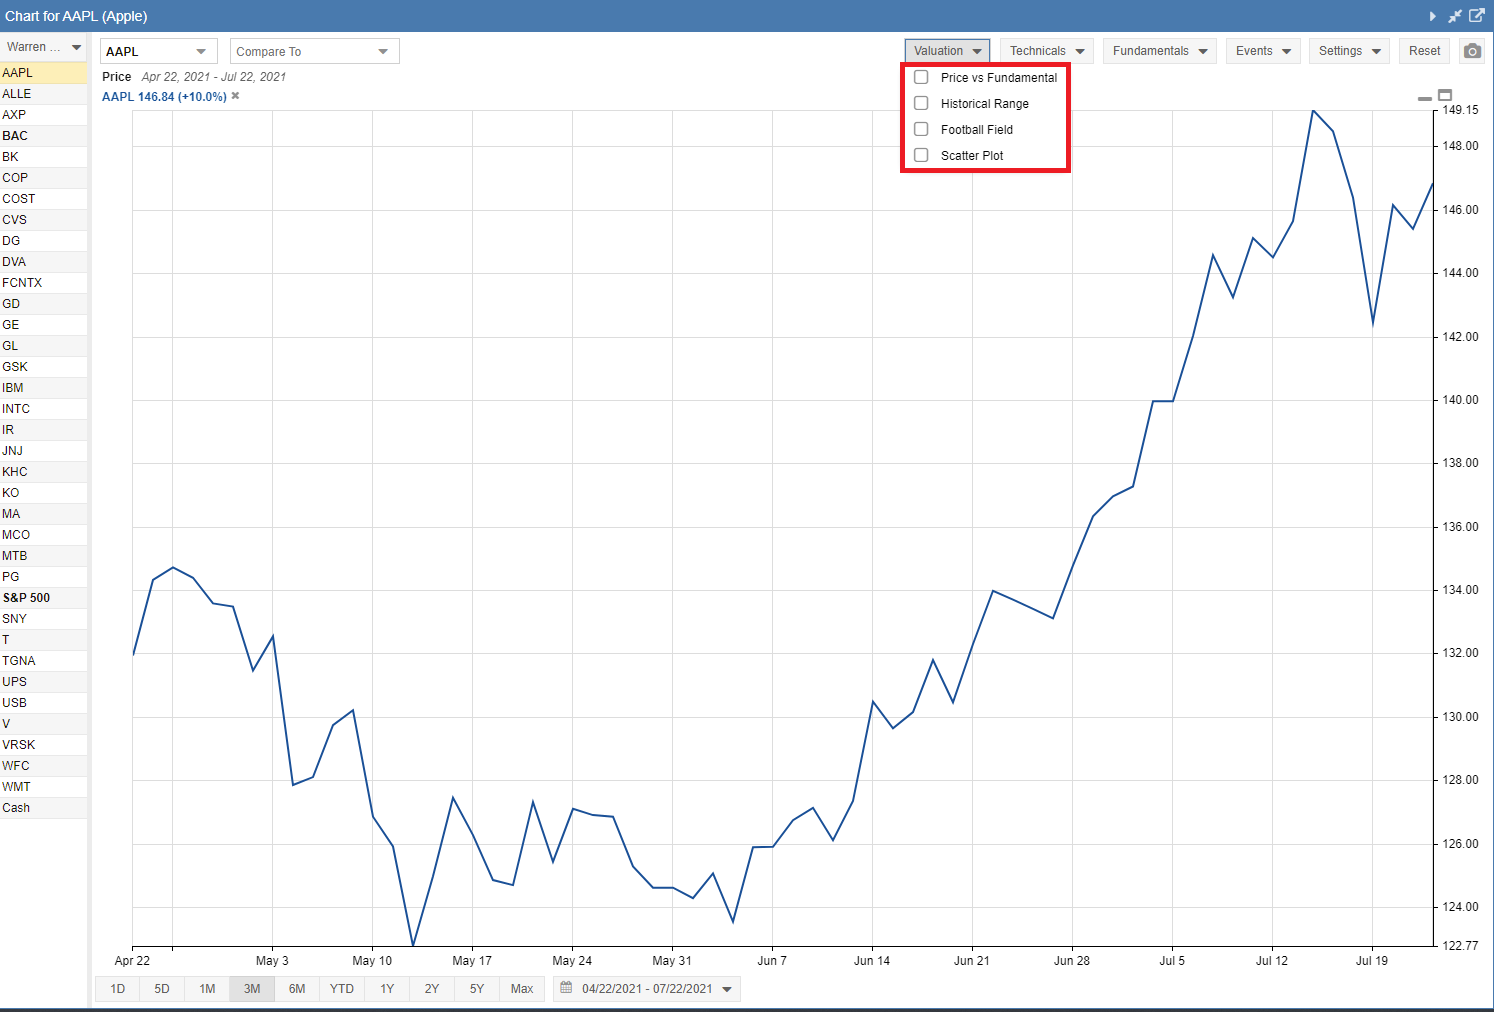Viewport: 1494px width, 1012px height.
Task: Expand the Fundamentals dropdown
Action: click(1160, 51)
